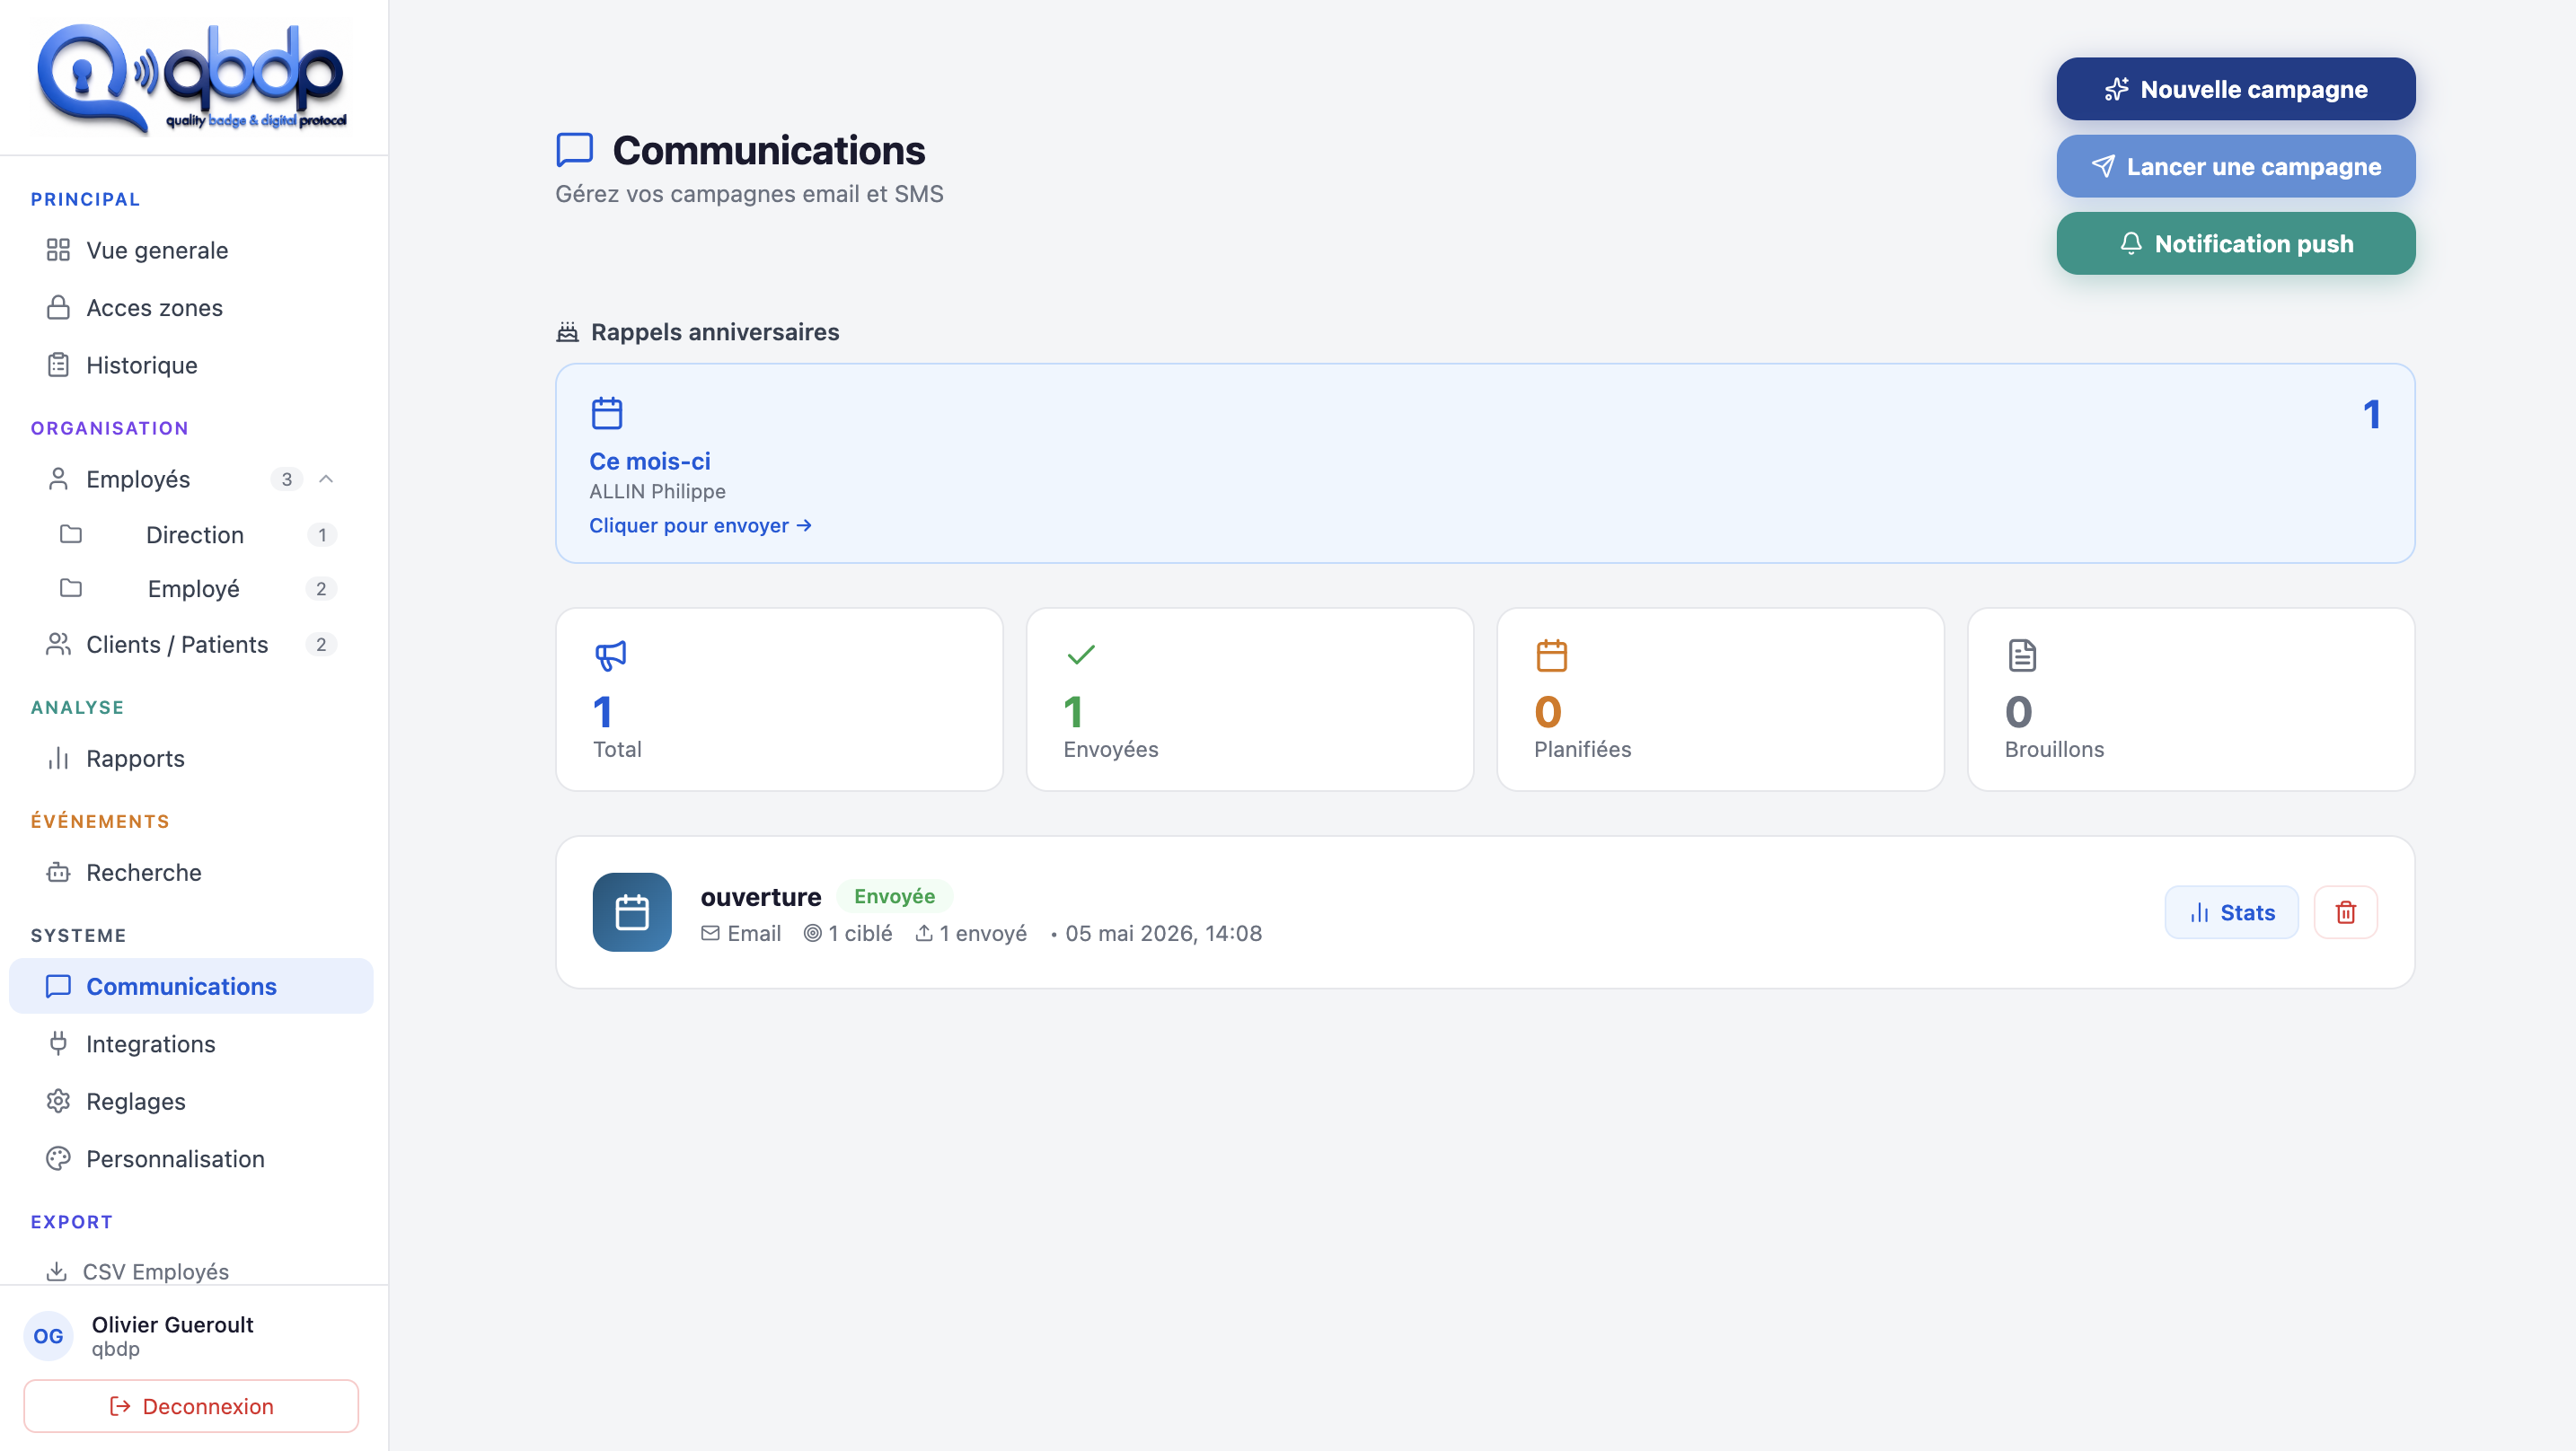Collapse the Employés submenu chevron
Image resolution: width=2576 pixels, height=1451 pixels.
coord(326,479)
